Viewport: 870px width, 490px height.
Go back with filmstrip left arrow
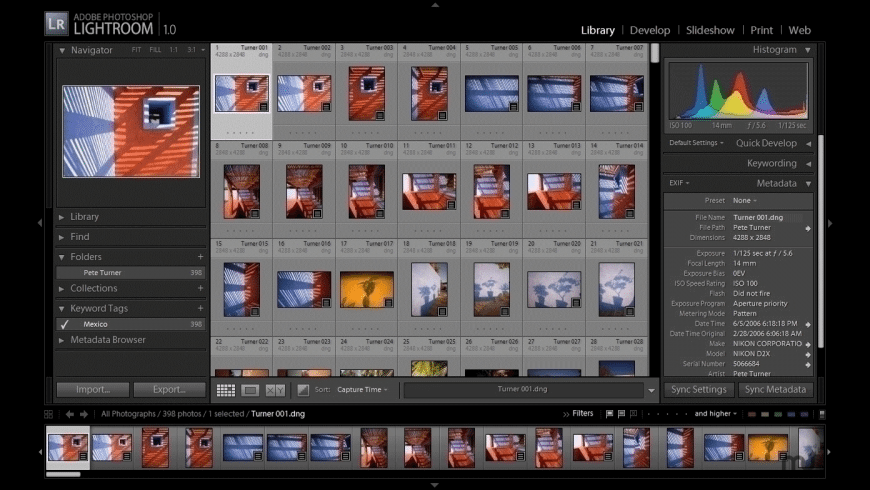(x=70, y=413)
